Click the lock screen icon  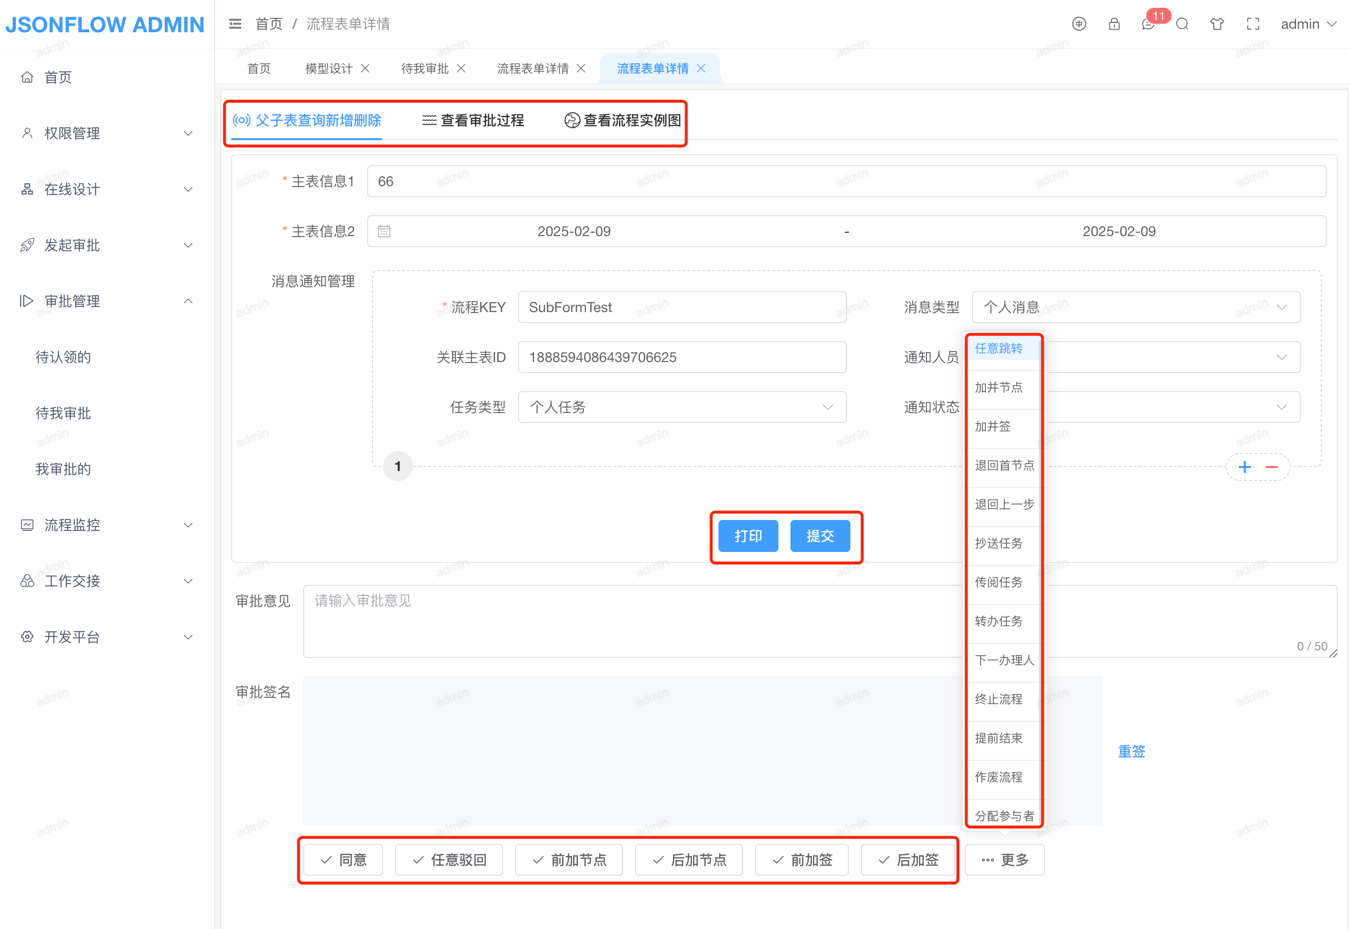click(1114, 24)
